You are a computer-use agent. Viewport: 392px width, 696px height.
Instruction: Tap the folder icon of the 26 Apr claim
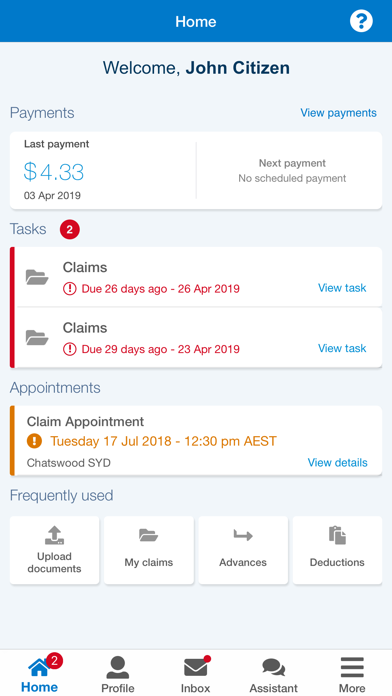tap(37, 277)
